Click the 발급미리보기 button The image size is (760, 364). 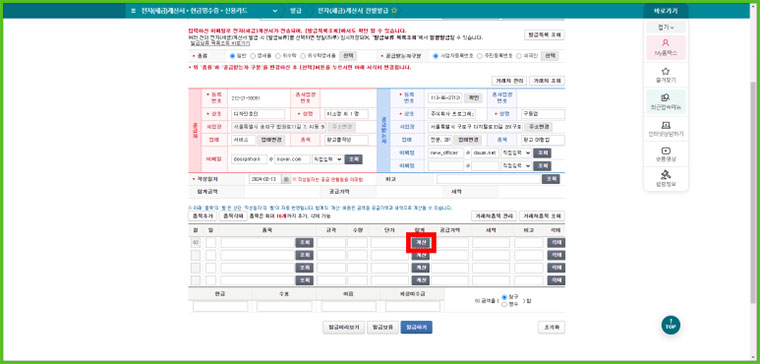[344, 327]
